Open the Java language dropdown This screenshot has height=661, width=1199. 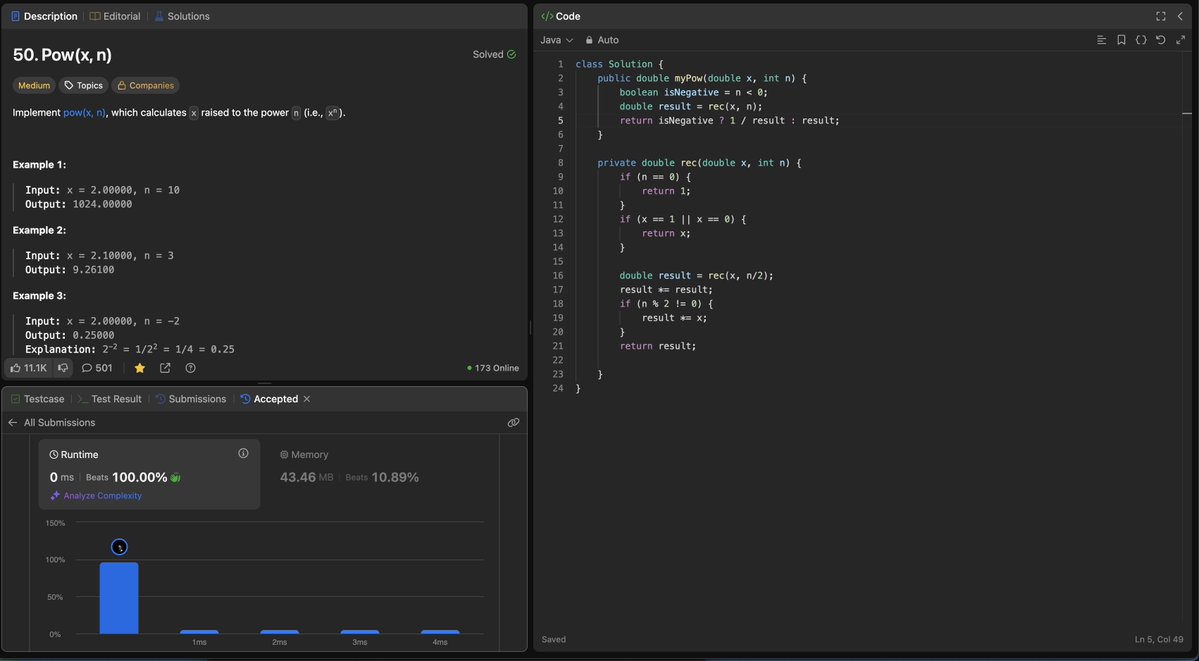[x=557, y=40]
